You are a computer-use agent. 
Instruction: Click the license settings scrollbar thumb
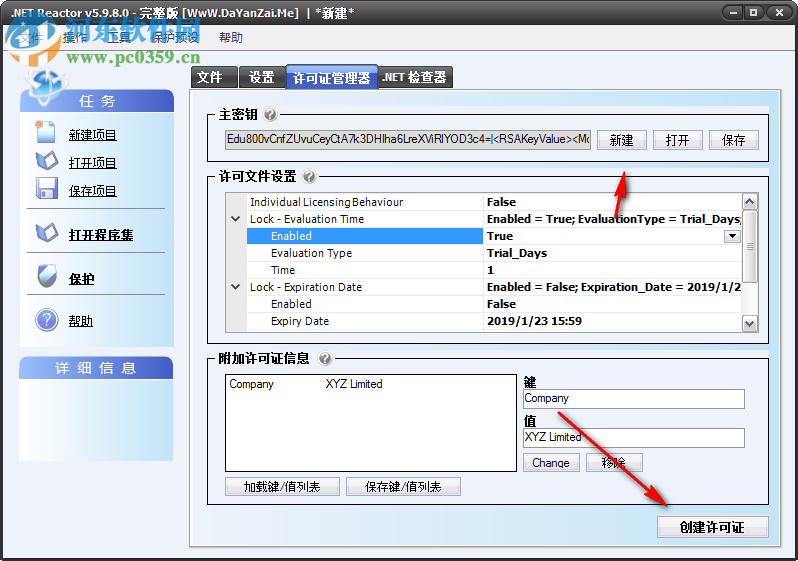tap(750, 246)
